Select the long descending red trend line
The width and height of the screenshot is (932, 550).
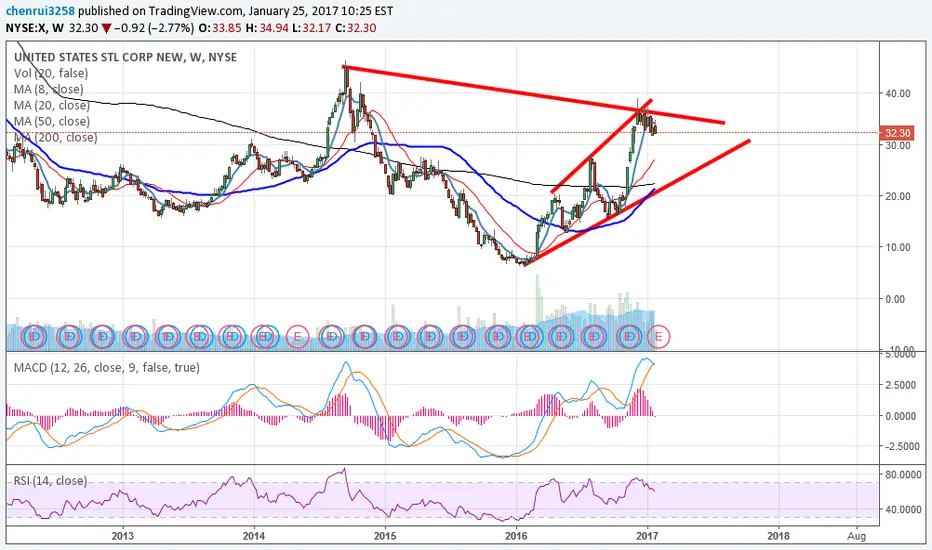pyautogui.click(x=535, y=95)
